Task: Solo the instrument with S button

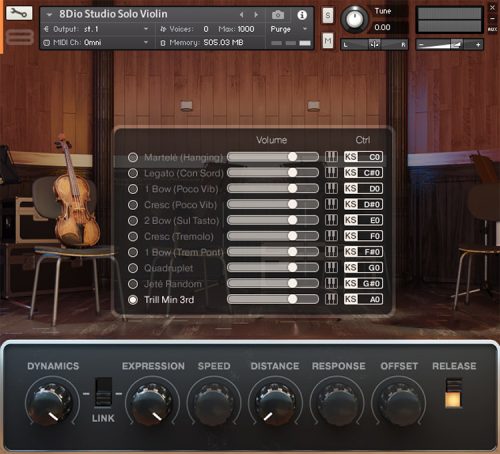Action: click(x=328, y=15)
